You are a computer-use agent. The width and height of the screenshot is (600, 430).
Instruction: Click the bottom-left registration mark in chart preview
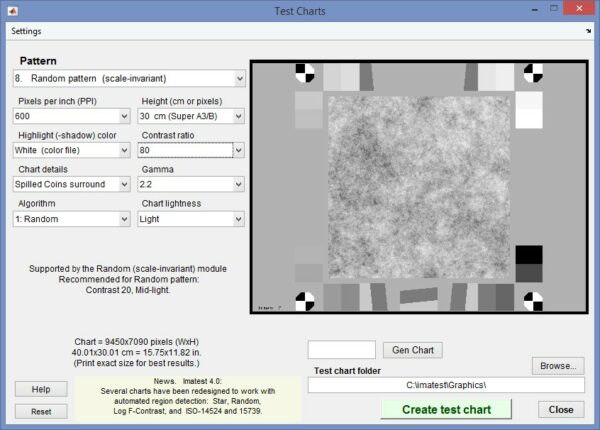(x=305, y=300)
